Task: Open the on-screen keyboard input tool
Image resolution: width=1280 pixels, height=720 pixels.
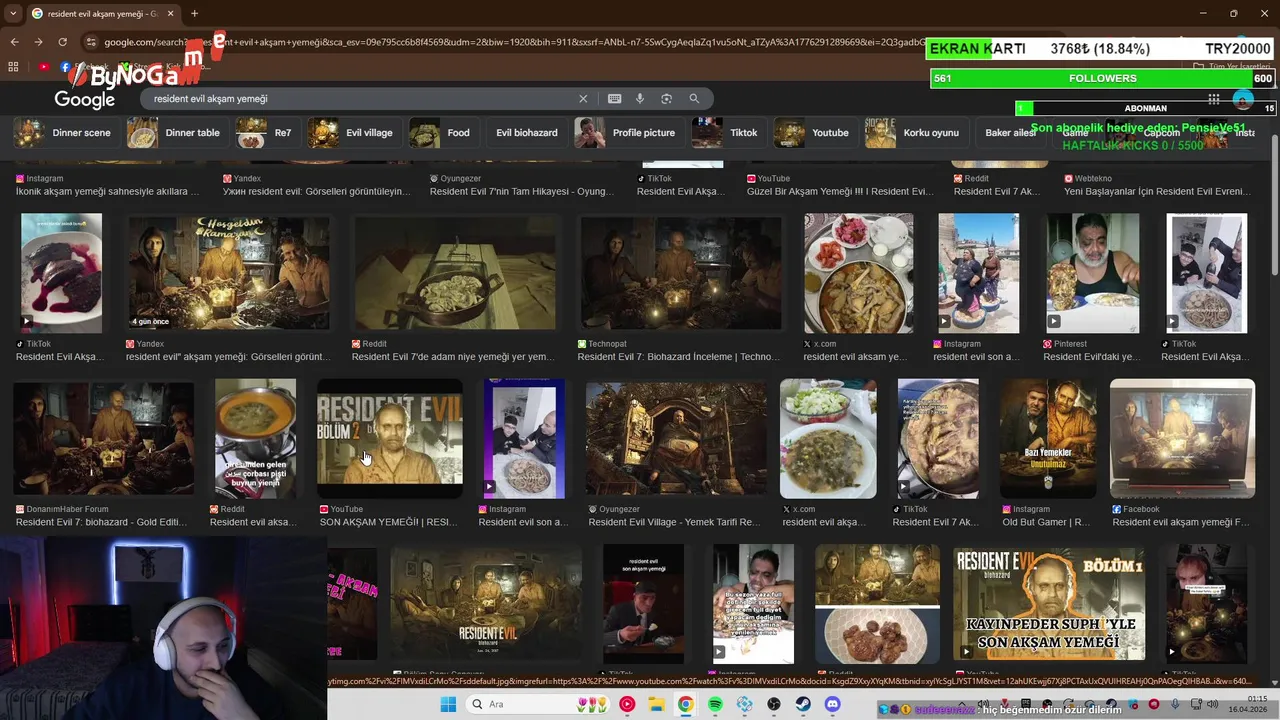Action: pyautogui.click(x=614, y=99)
